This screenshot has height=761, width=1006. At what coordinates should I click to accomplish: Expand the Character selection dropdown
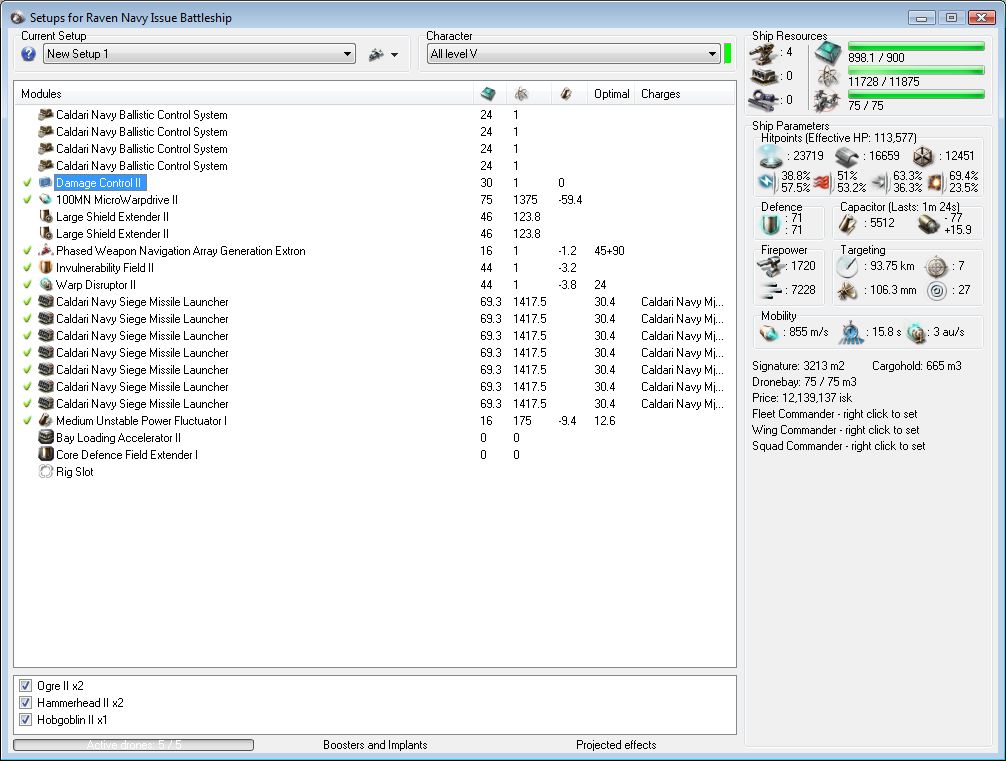(x=712, y=54)
